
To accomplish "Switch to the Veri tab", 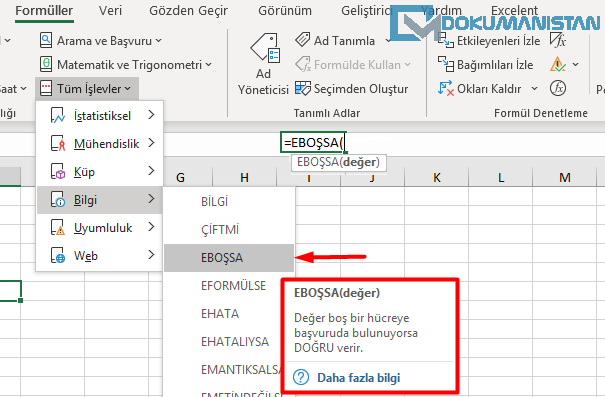I will pos(110,10).
